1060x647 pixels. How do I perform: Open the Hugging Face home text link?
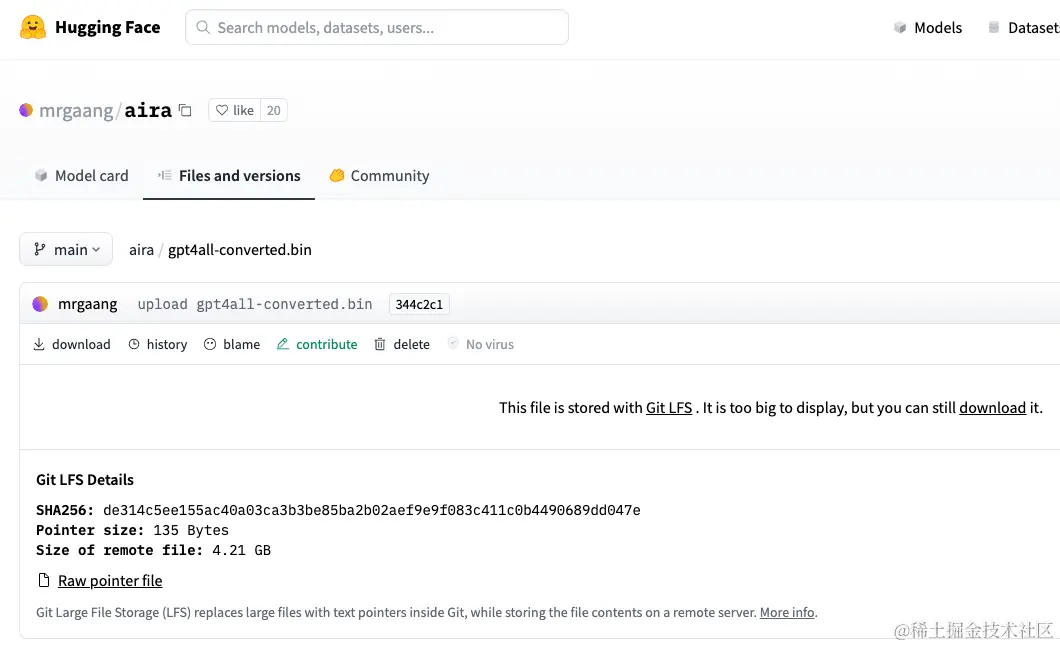click(x=107, y=27)
